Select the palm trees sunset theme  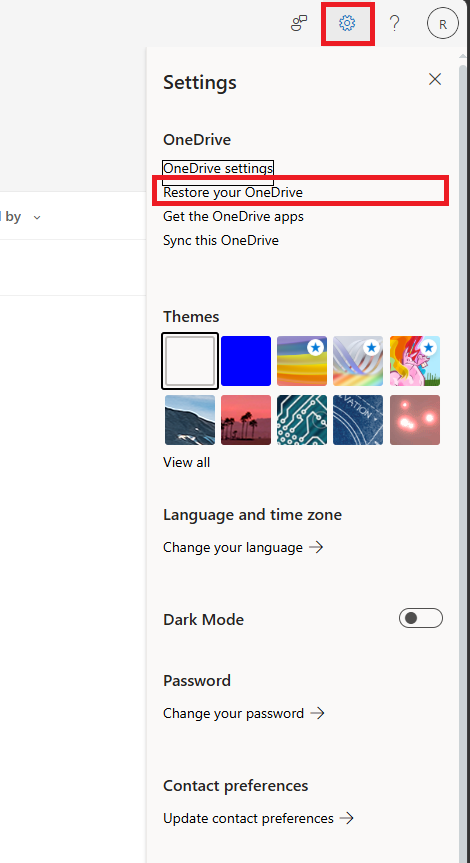tap(246, 420)
